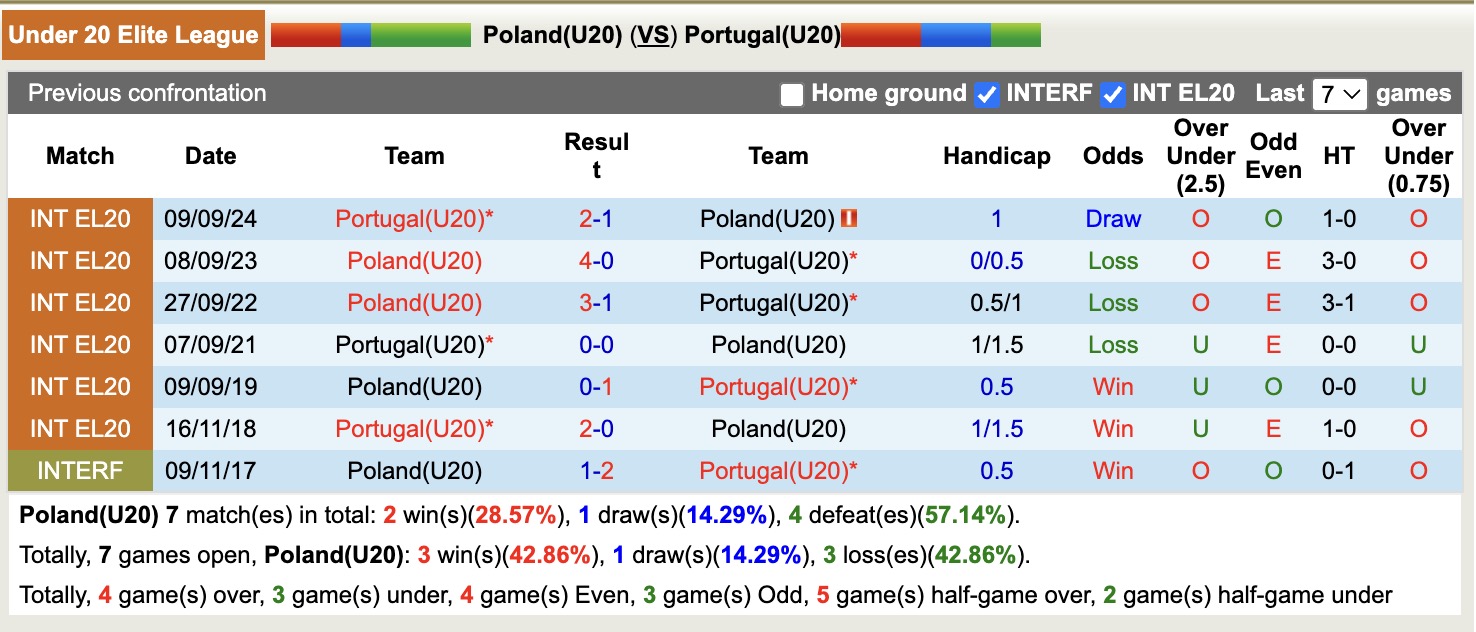Click the INT EL20 badge for 09/09/24
Screen dimensions: 1476x632
[80, 219]
